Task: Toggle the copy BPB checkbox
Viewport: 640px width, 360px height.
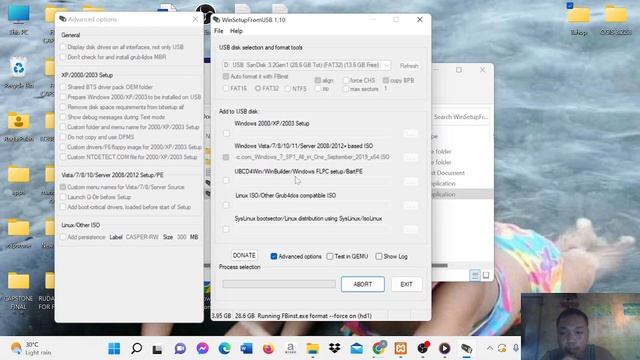Action: tap(385, 80)
